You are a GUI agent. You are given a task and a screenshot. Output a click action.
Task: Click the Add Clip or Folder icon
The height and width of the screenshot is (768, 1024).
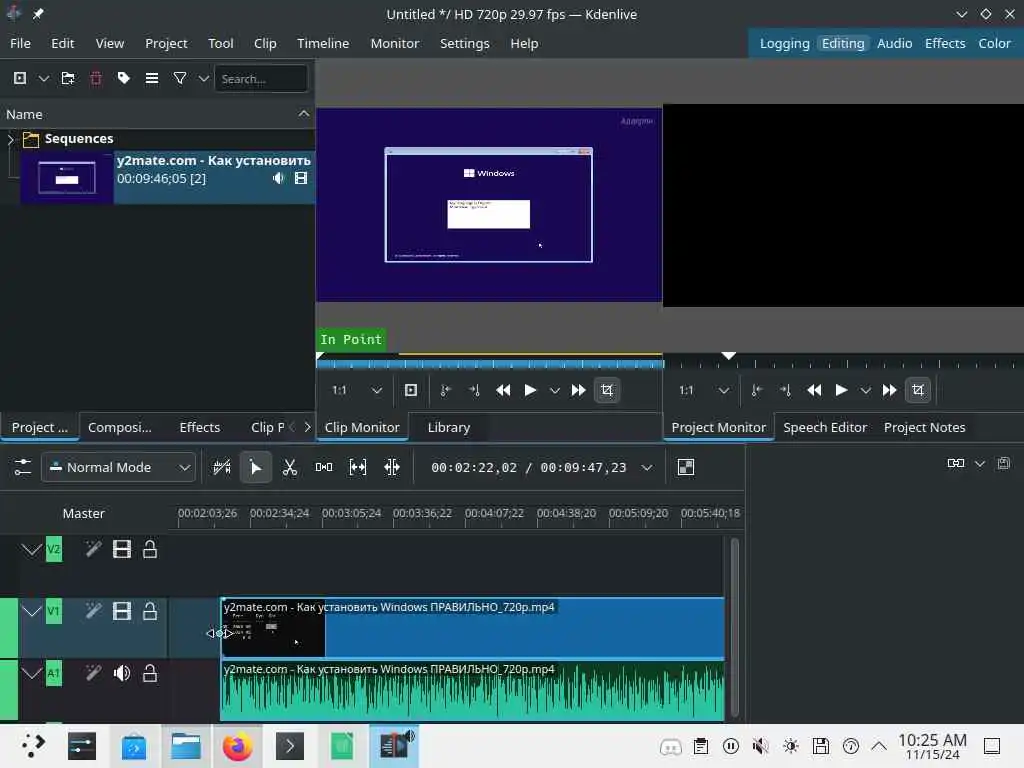[x=20, y=78]
